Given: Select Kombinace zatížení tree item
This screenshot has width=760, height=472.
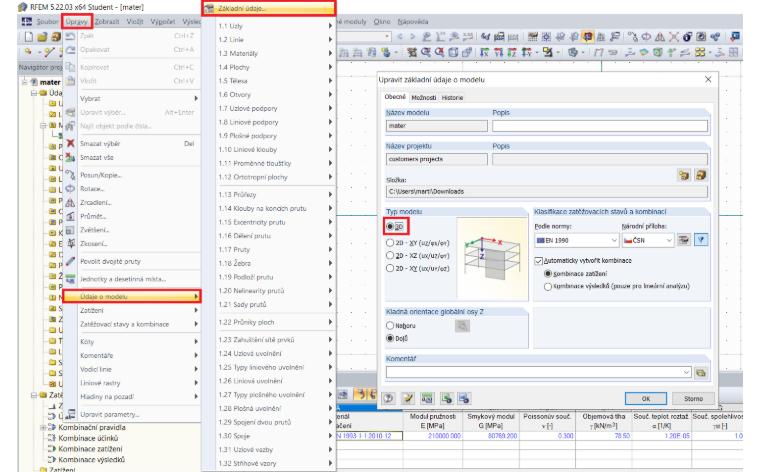Looking at the screenshot, I should coord(90,449).
